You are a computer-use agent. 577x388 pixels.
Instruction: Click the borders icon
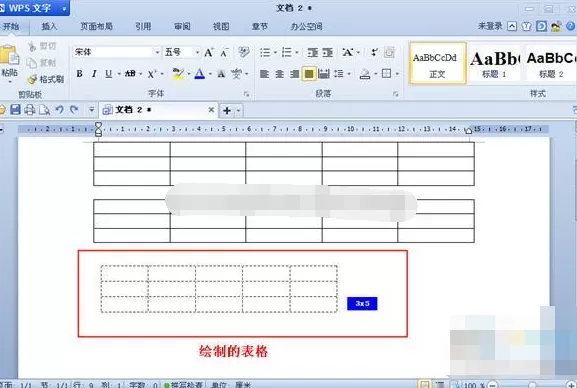point(386,74)
